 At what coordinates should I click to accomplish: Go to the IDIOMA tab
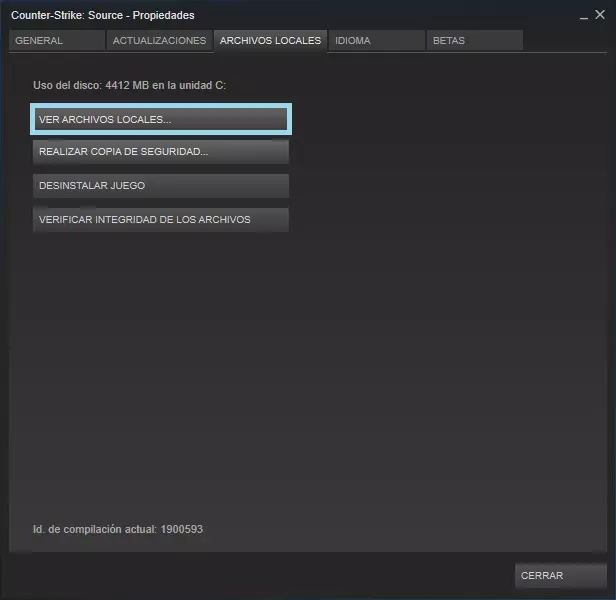point(377,40)
